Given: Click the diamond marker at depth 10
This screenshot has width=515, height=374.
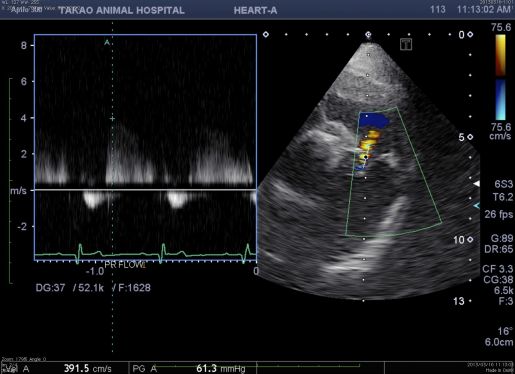Looking at the screenshot, I should tap(470, 239).
